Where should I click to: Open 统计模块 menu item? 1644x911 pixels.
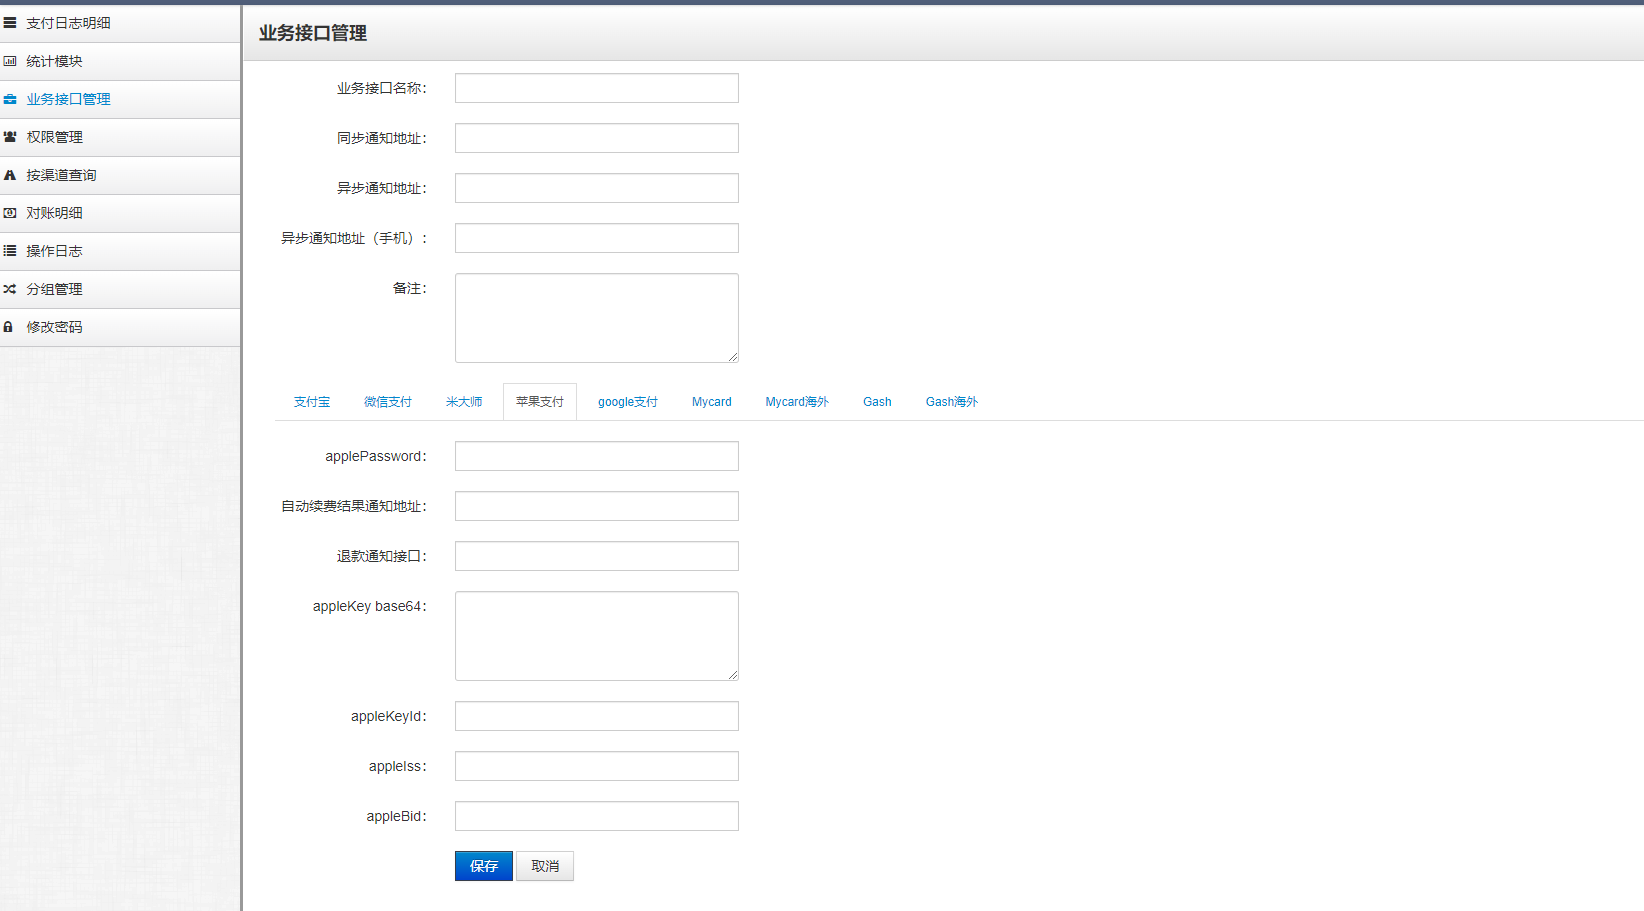[120, 61]
